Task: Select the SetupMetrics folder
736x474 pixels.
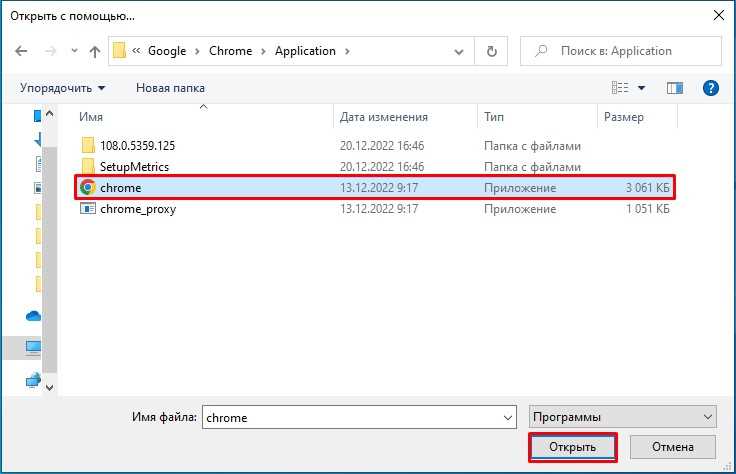Action: pyautogui.click(x=376, y=167)
